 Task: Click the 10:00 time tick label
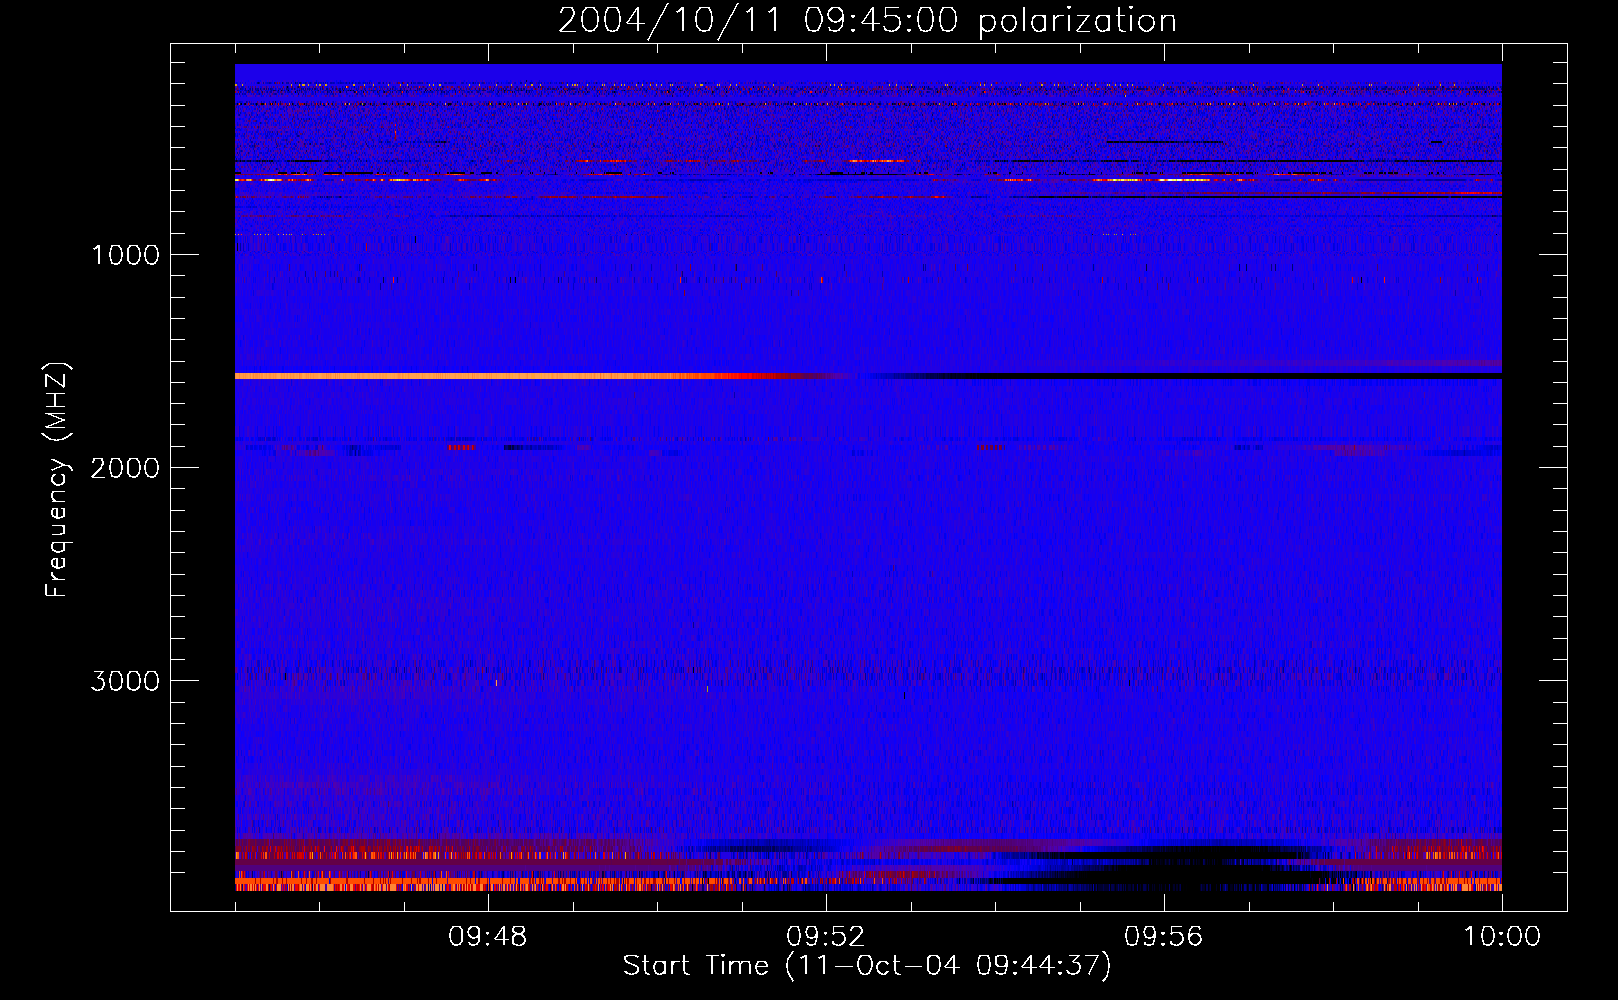click(x=1502, y=937)
